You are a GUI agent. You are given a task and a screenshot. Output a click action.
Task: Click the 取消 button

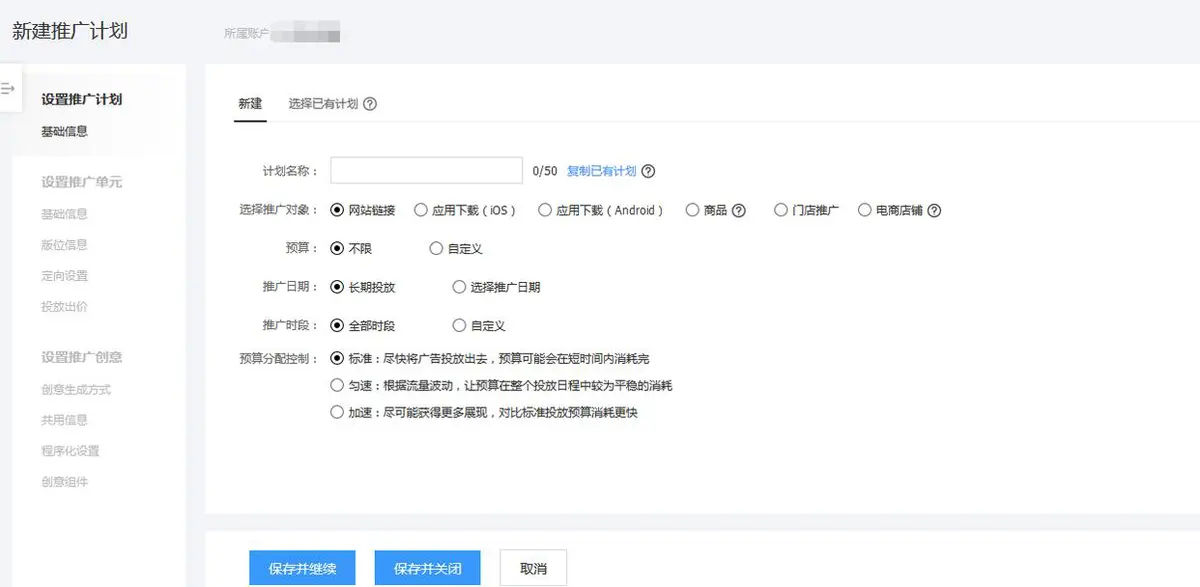(x=533, y=568)
